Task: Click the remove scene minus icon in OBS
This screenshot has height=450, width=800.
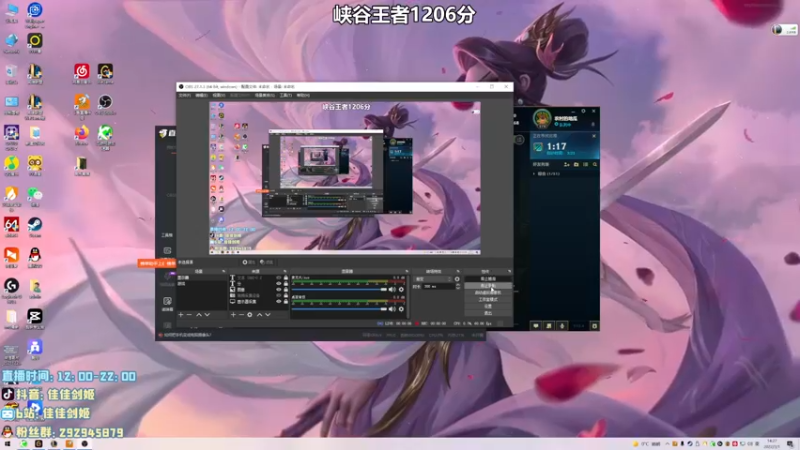Action: (189, 315)
